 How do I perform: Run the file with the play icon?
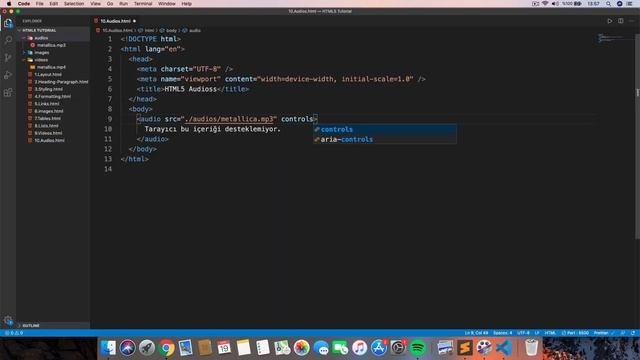609,21
